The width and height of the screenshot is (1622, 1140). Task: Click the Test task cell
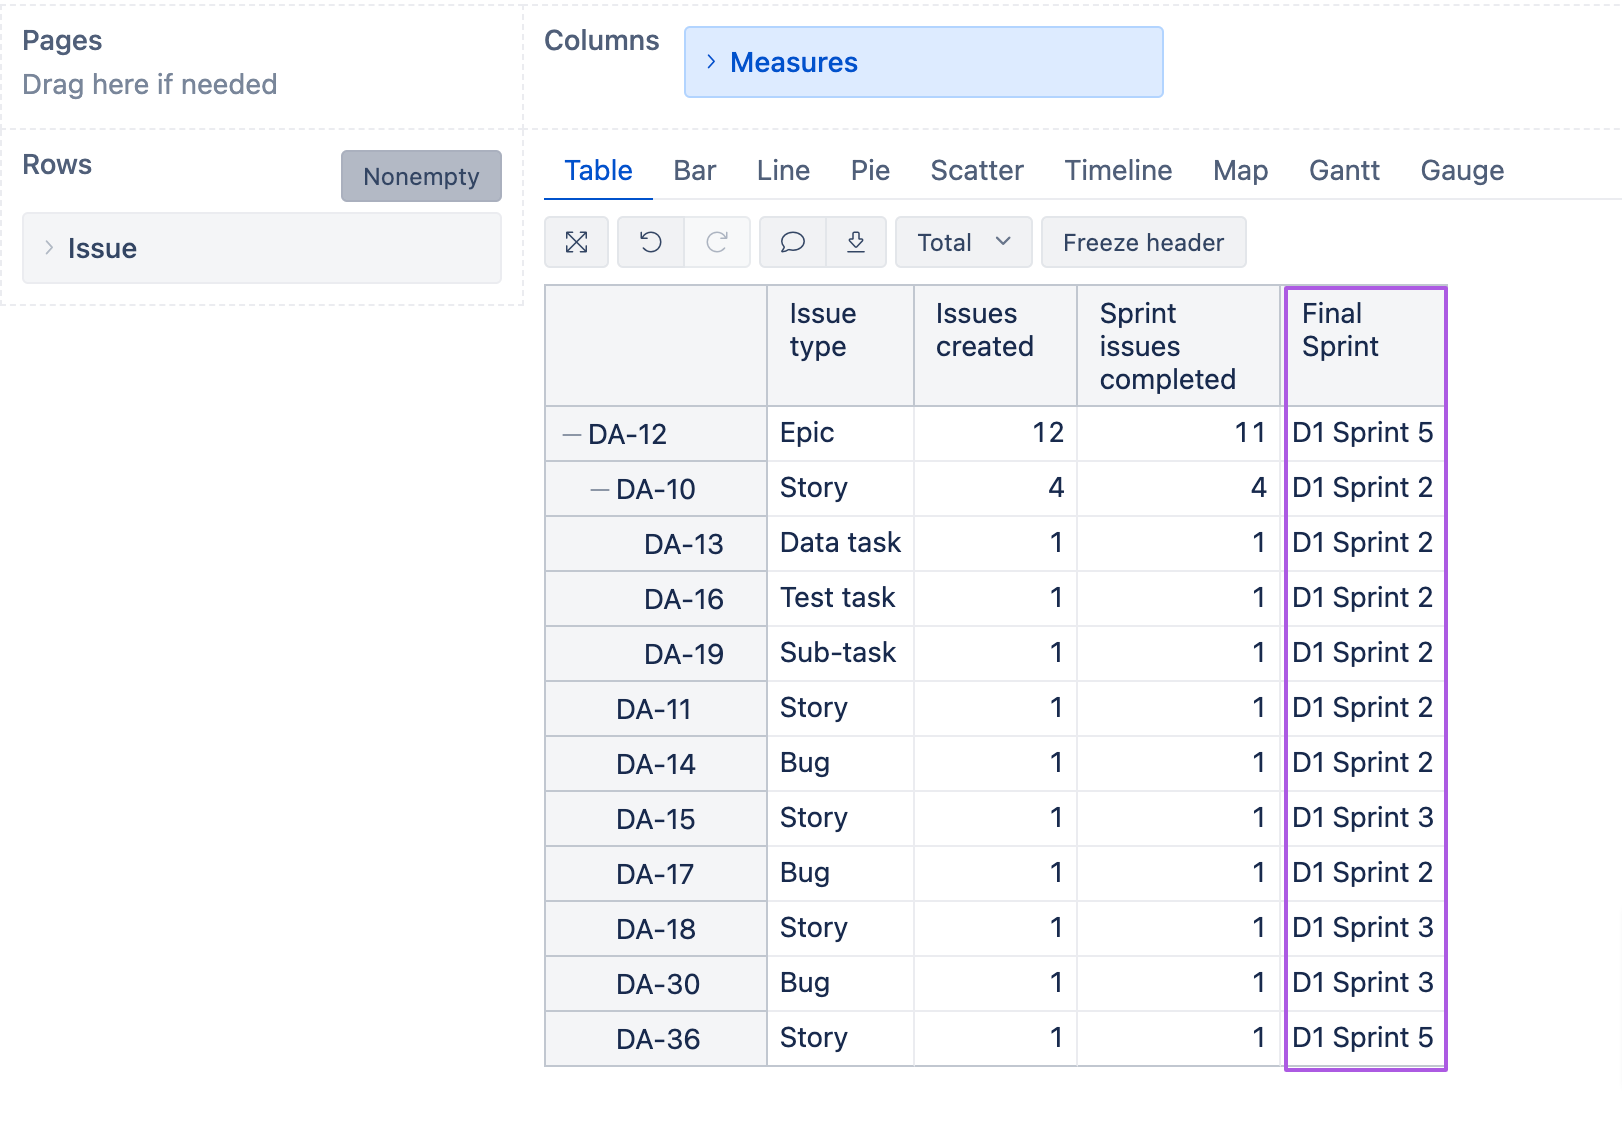(840, 598)
